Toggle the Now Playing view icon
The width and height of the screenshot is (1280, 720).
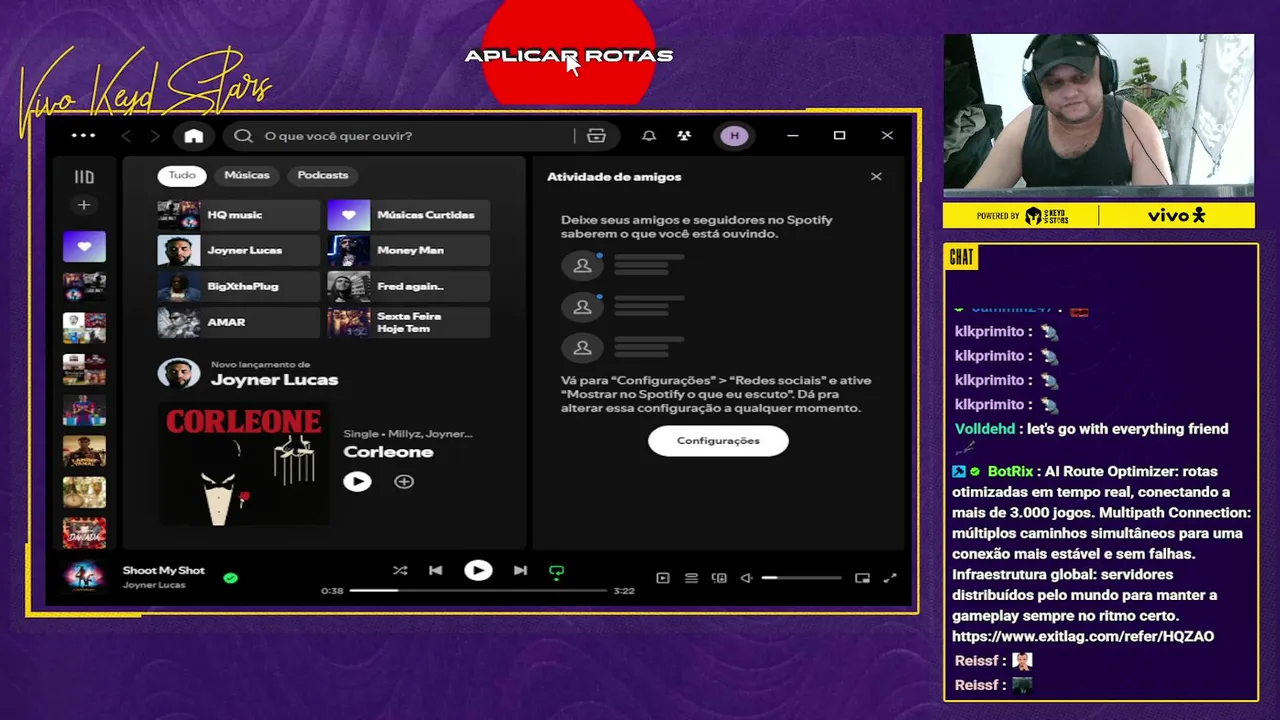coord(662,578)
